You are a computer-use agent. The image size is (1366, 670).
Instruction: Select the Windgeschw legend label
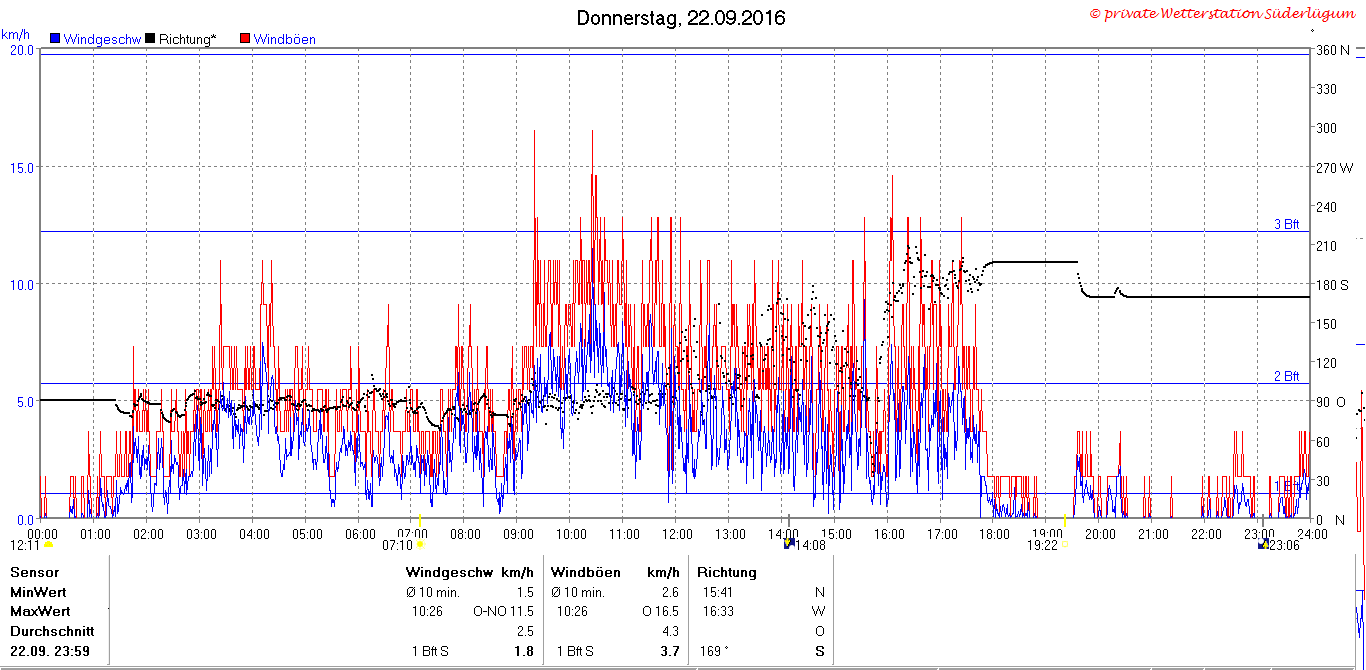point(102,39)
